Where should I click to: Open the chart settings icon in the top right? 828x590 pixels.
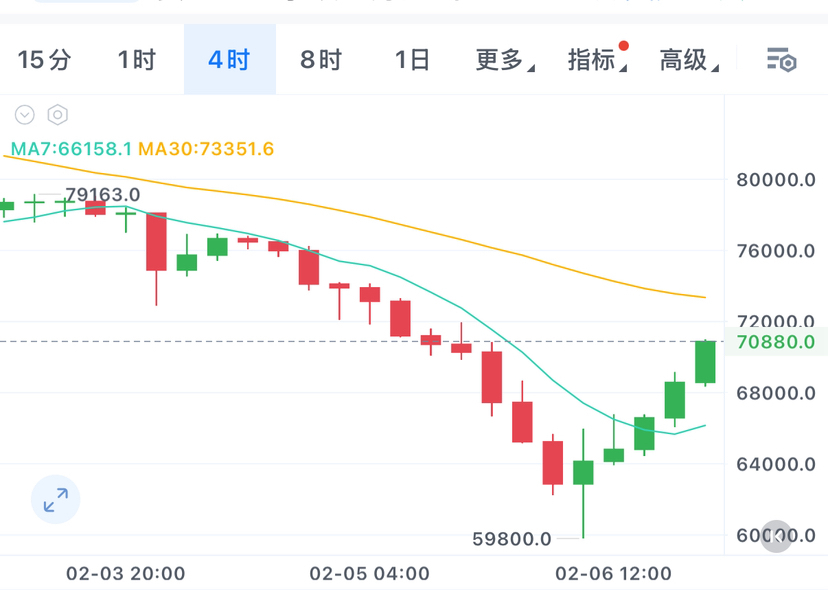point(781,60)
